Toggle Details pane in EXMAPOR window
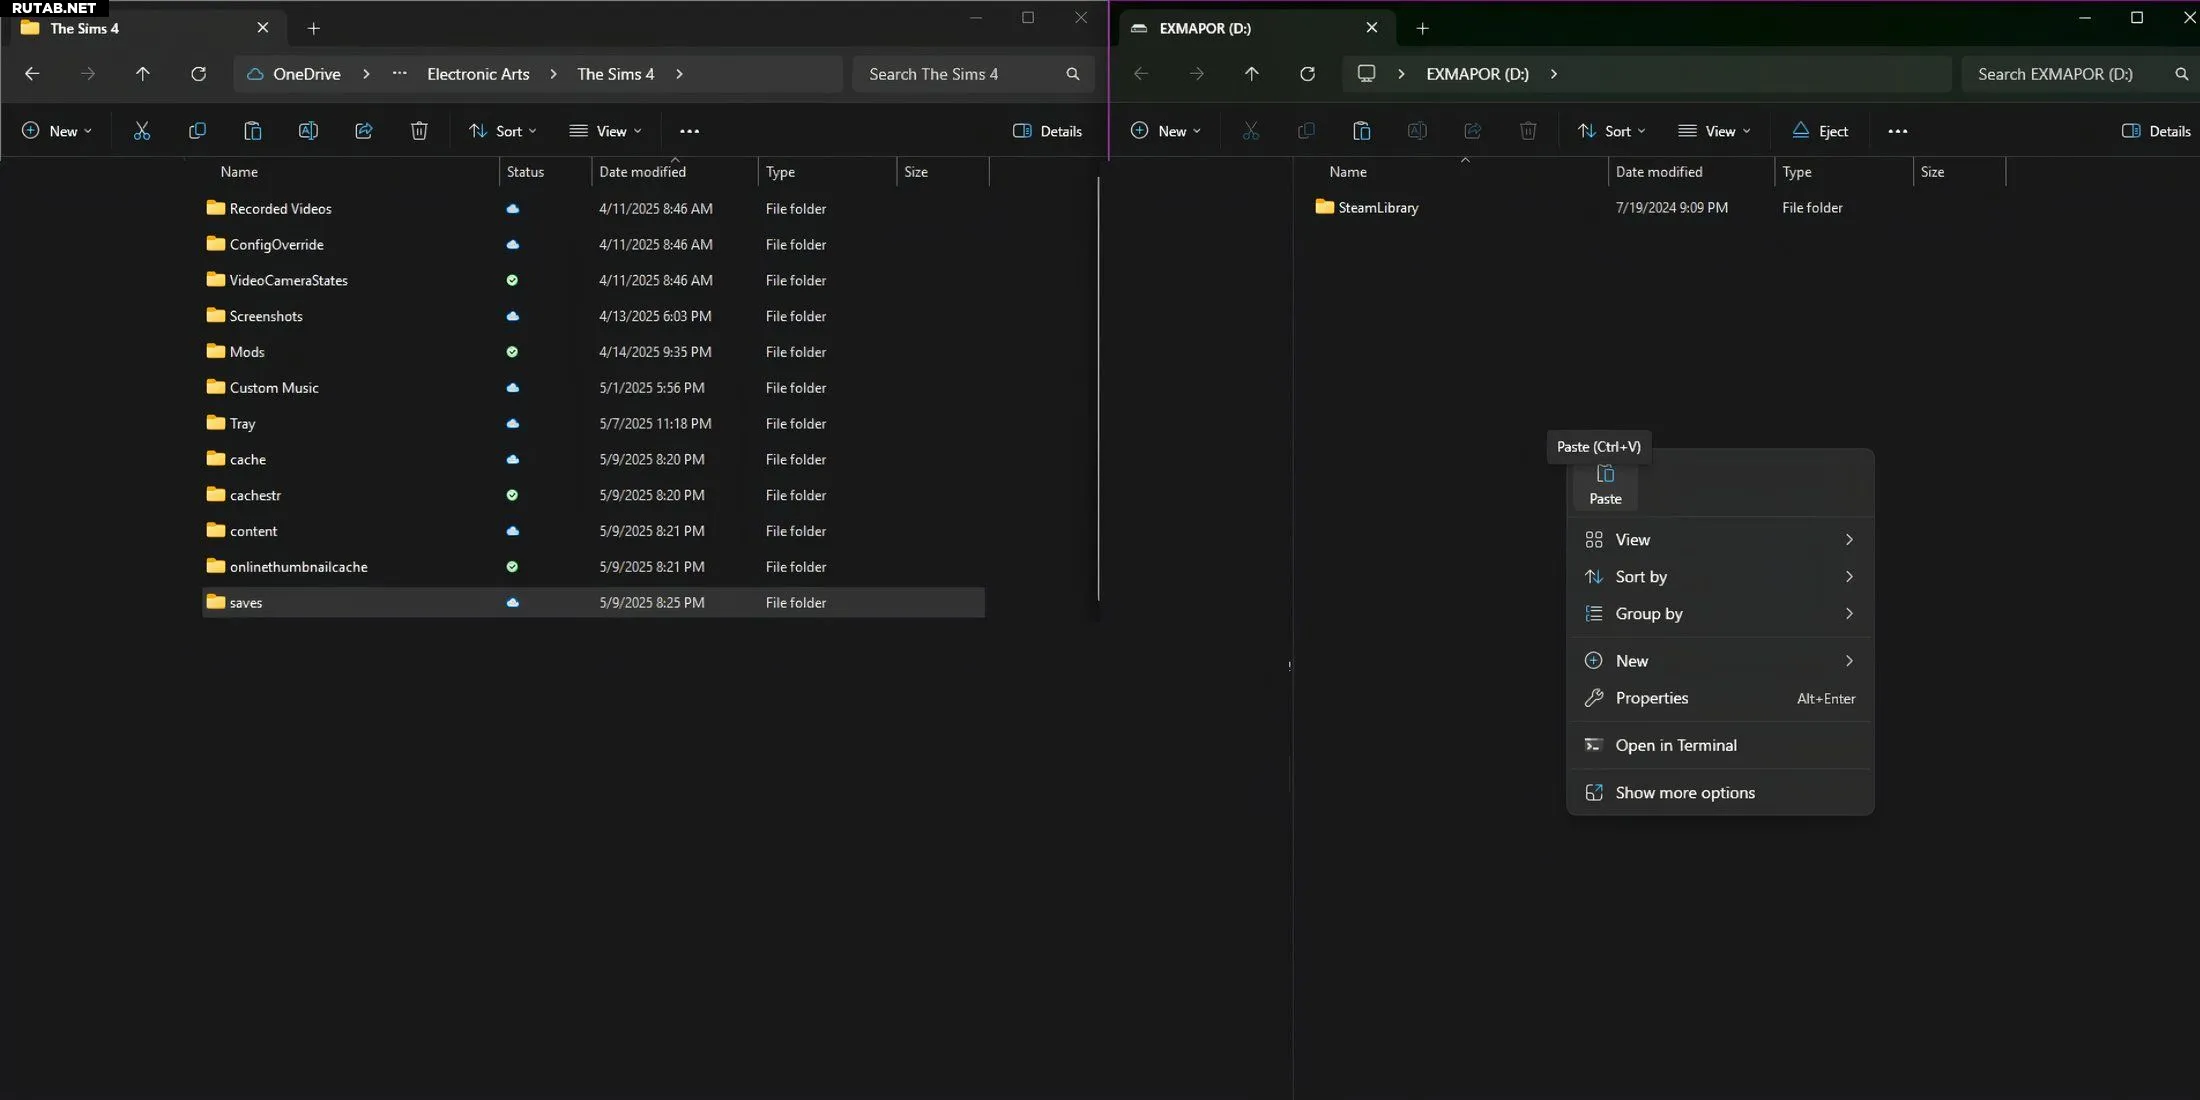This screenshot has width=2200, height=1100. pyautogui.click(x=2155, y=131)
